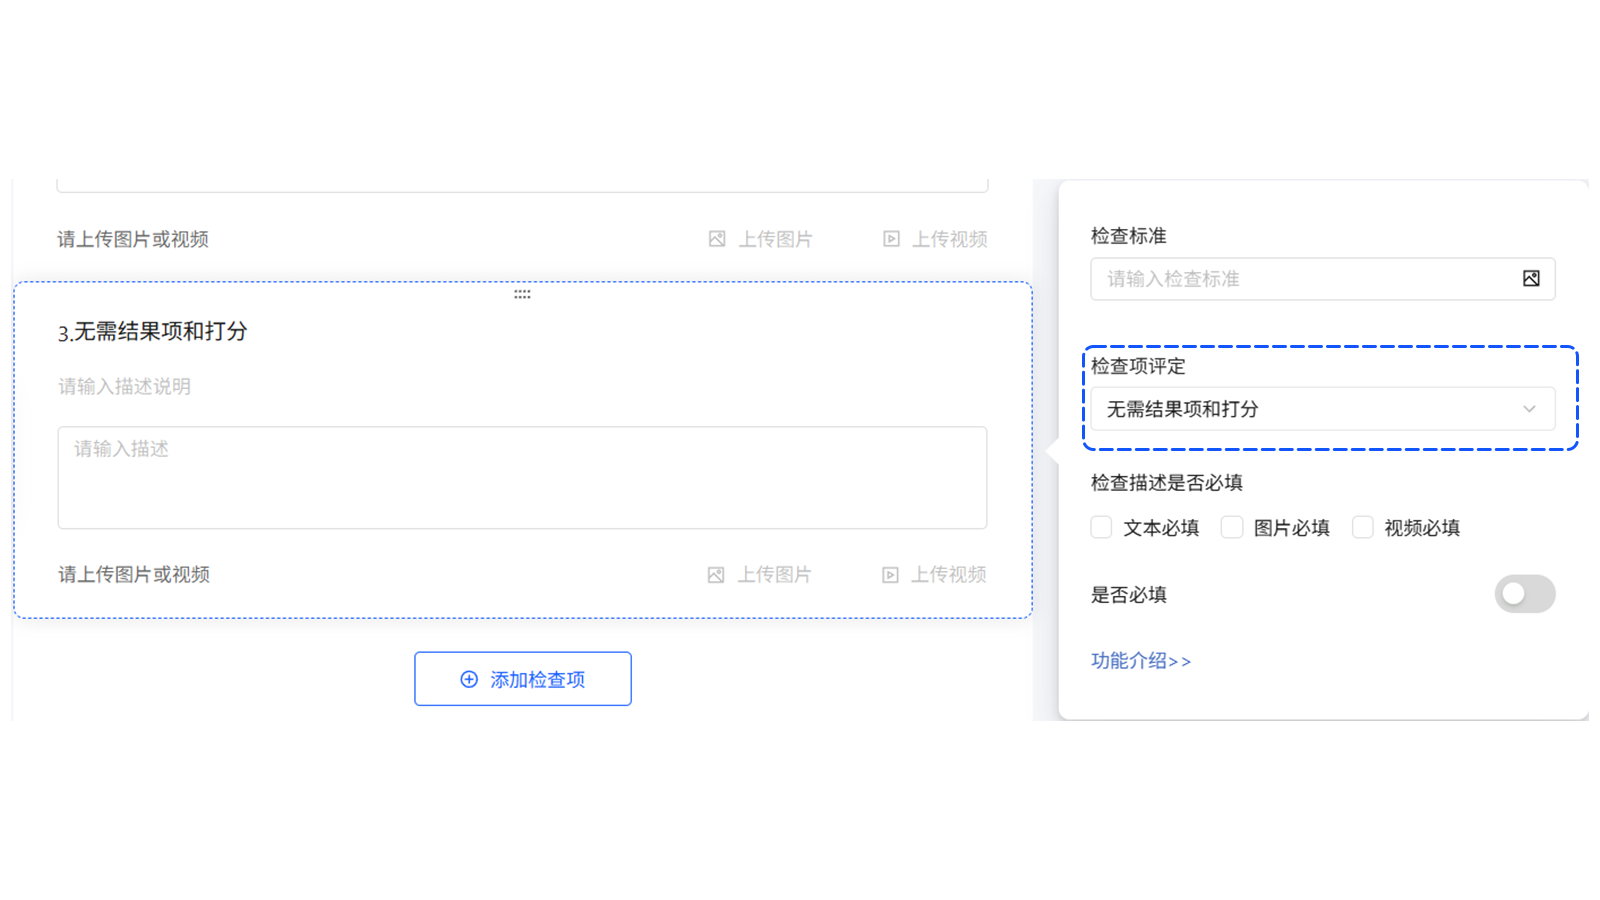The width and height of the screenshot is (1600, 900).
Task: Expand the 无需结果项和打分 selection chevron
Action: click(x=1528, y=409)
